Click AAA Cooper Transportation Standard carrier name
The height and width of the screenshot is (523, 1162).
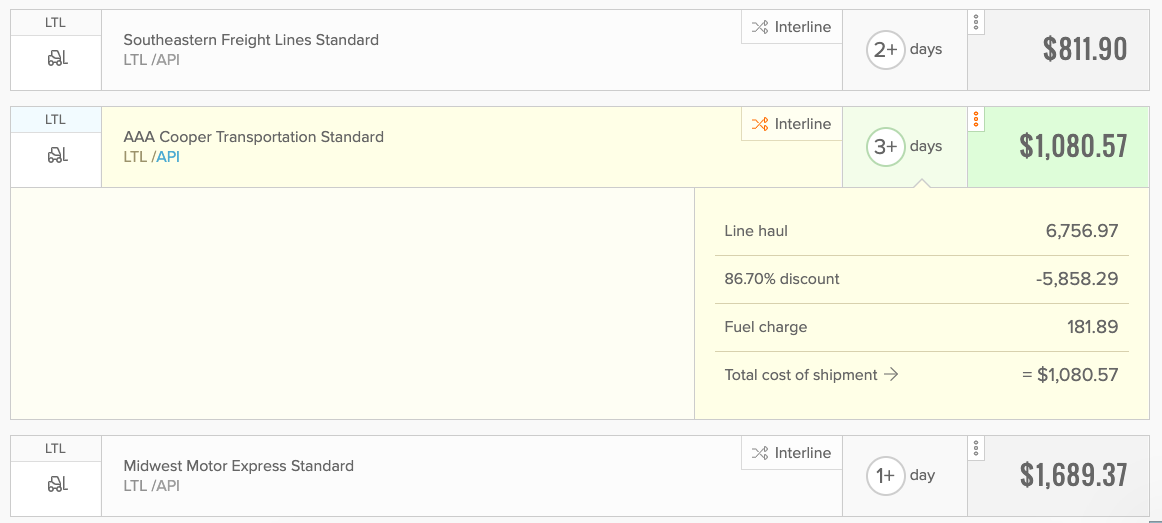tap(253, 137)
